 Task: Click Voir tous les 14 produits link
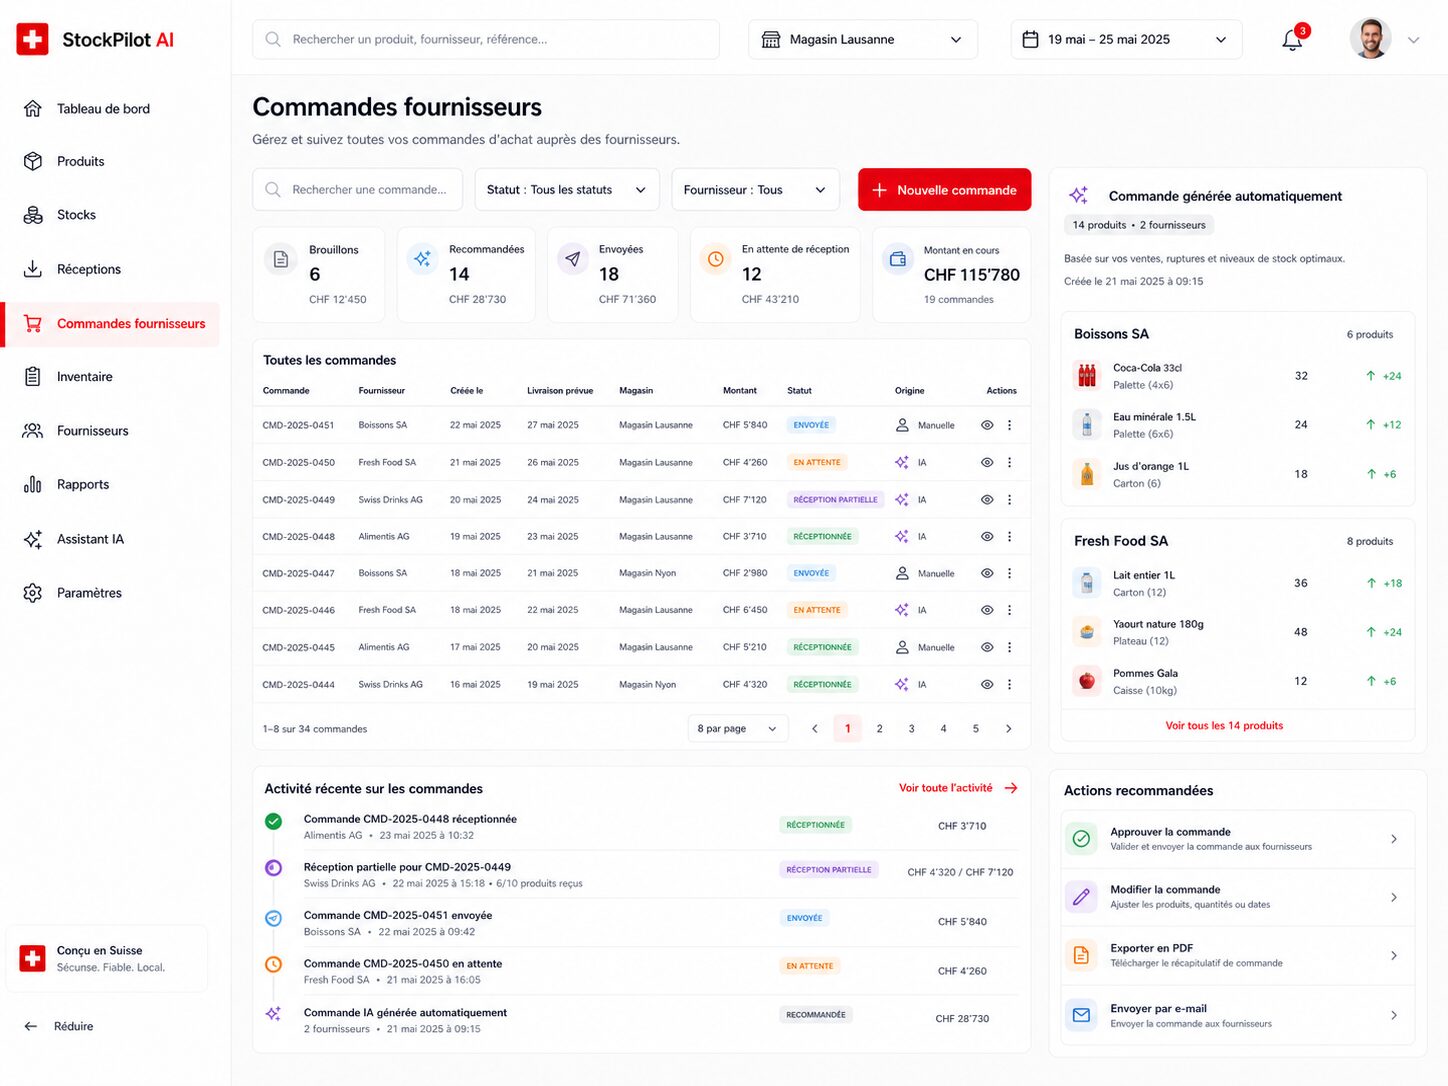(x=1224, y=725)
